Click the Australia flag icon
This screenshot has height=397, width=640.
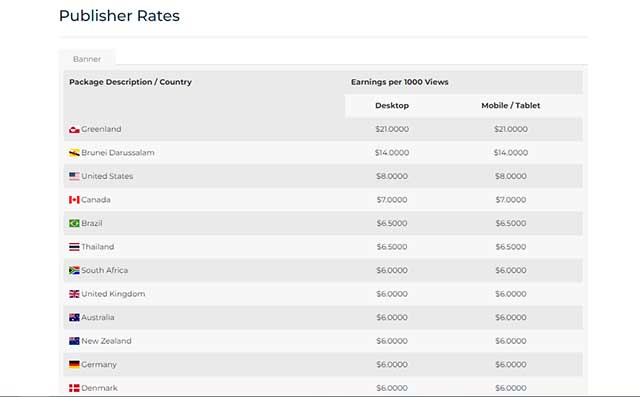[74, 317]
